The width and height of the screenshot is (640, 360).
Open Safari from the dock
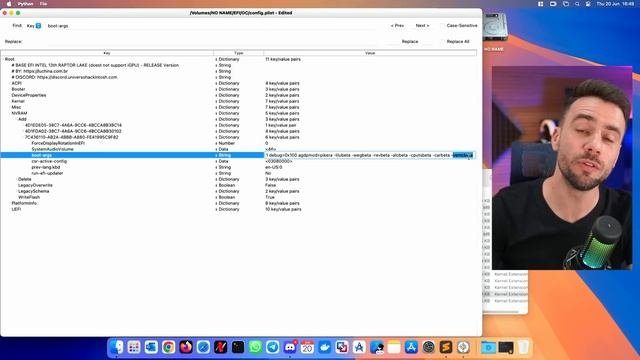coord(203,347)
